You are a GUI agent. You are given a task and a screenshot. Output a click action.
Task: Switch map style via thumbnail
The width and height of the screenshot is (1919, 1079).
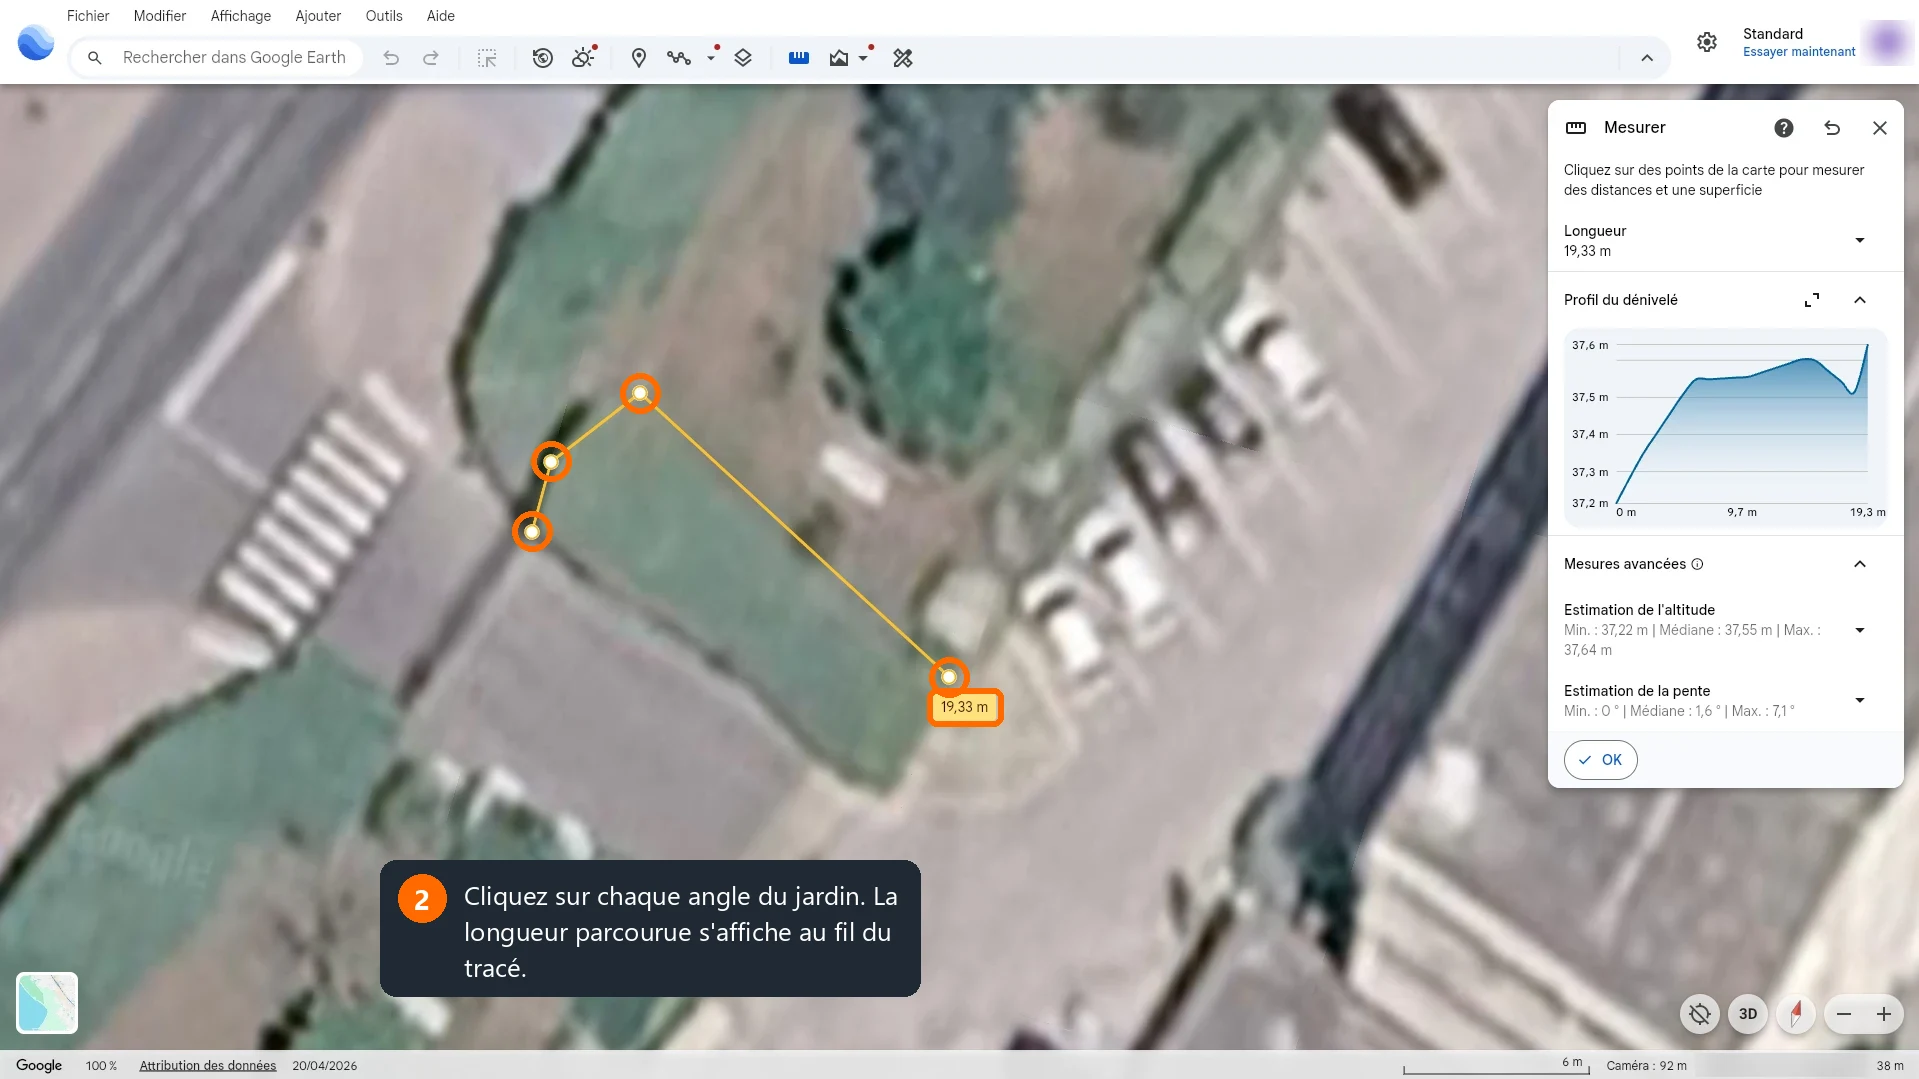(47, 1003)
